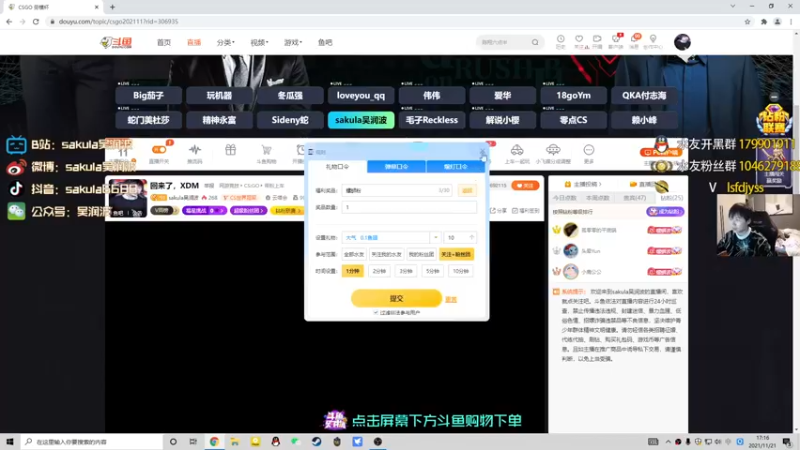Viewport: 800px width, 450px height.
Task: Open File Explorer from the taskbar
Action: coord(235,442)
